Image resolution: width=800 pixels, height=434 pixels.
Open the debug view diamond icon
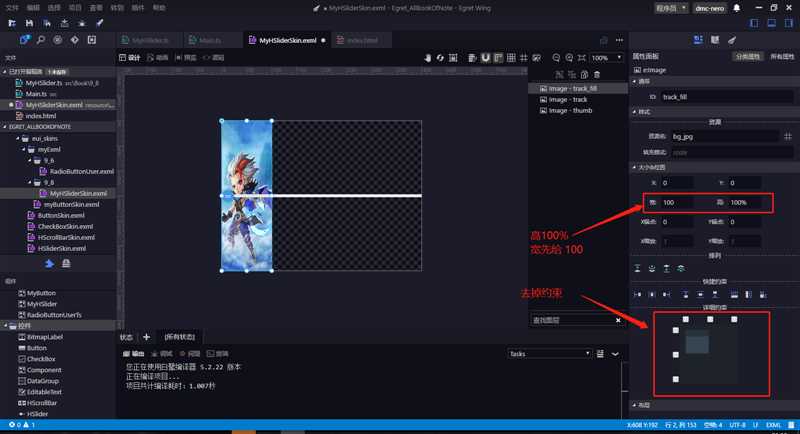[x=74, y=40]
